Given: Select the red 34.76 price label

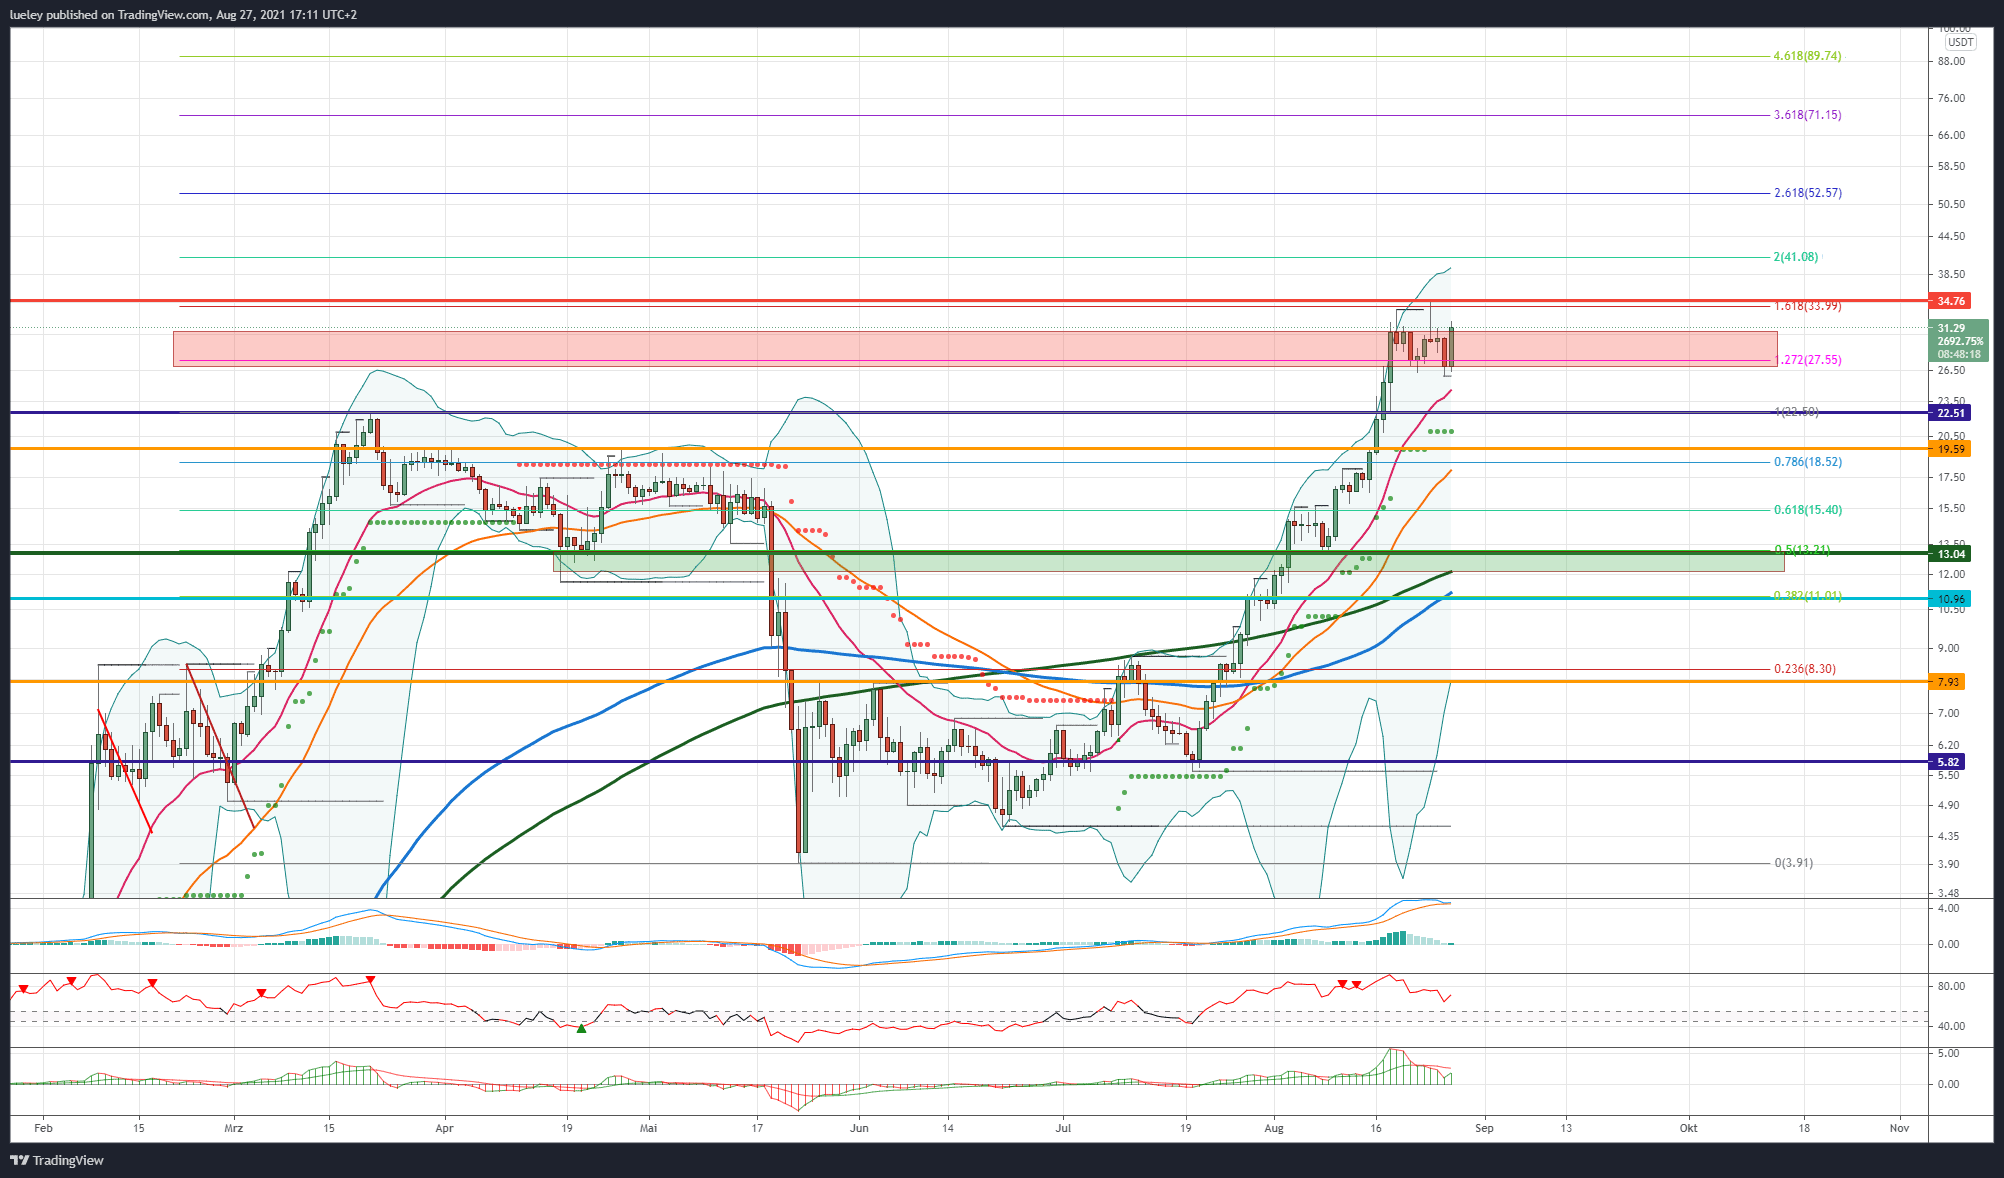Looking at the screenshot, I should (1950, 301).
